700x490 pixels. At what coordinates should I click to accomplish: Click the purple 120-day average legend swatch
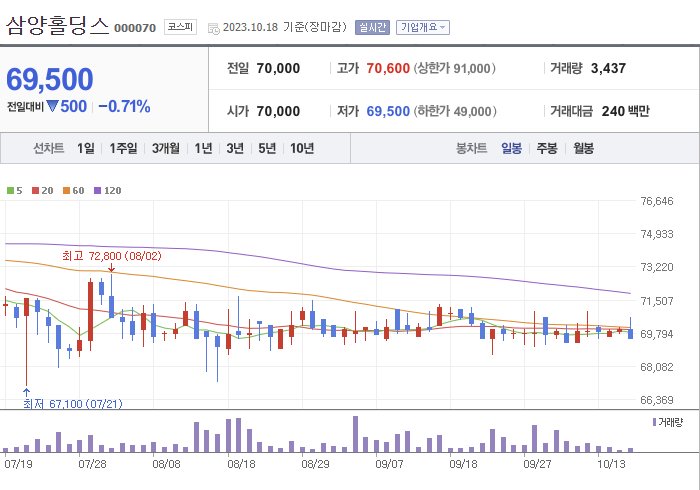[97, 191]
